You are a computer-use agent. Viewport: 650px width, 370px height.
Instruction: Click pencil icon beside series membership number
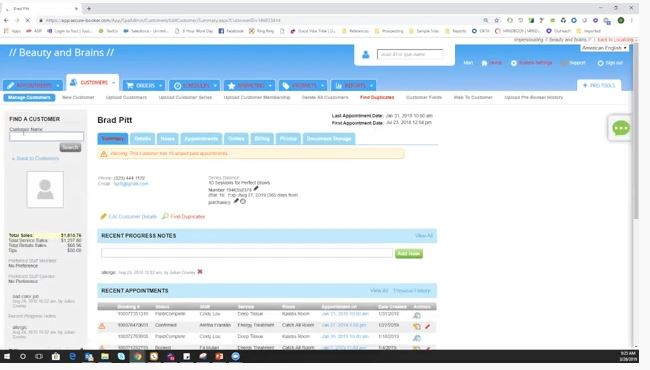pyautogui.click(x=256, y=189)
